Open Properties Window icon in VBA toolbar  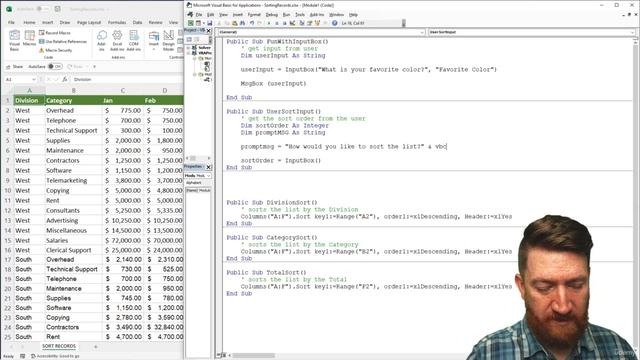310,23
